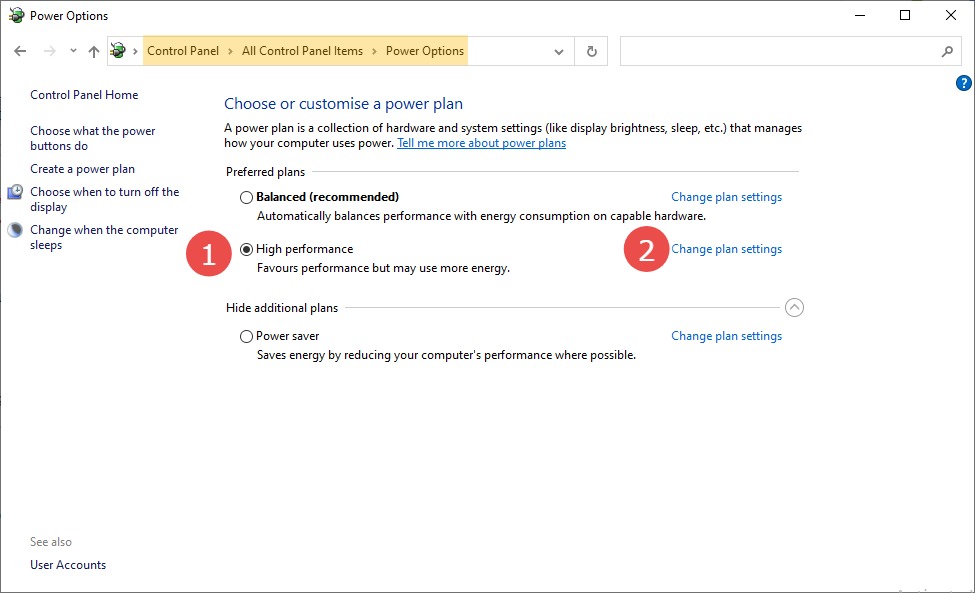Screen dimensions: 975x593
Task: Open the recent locations dropdown arrow
Action: (73, 51)
